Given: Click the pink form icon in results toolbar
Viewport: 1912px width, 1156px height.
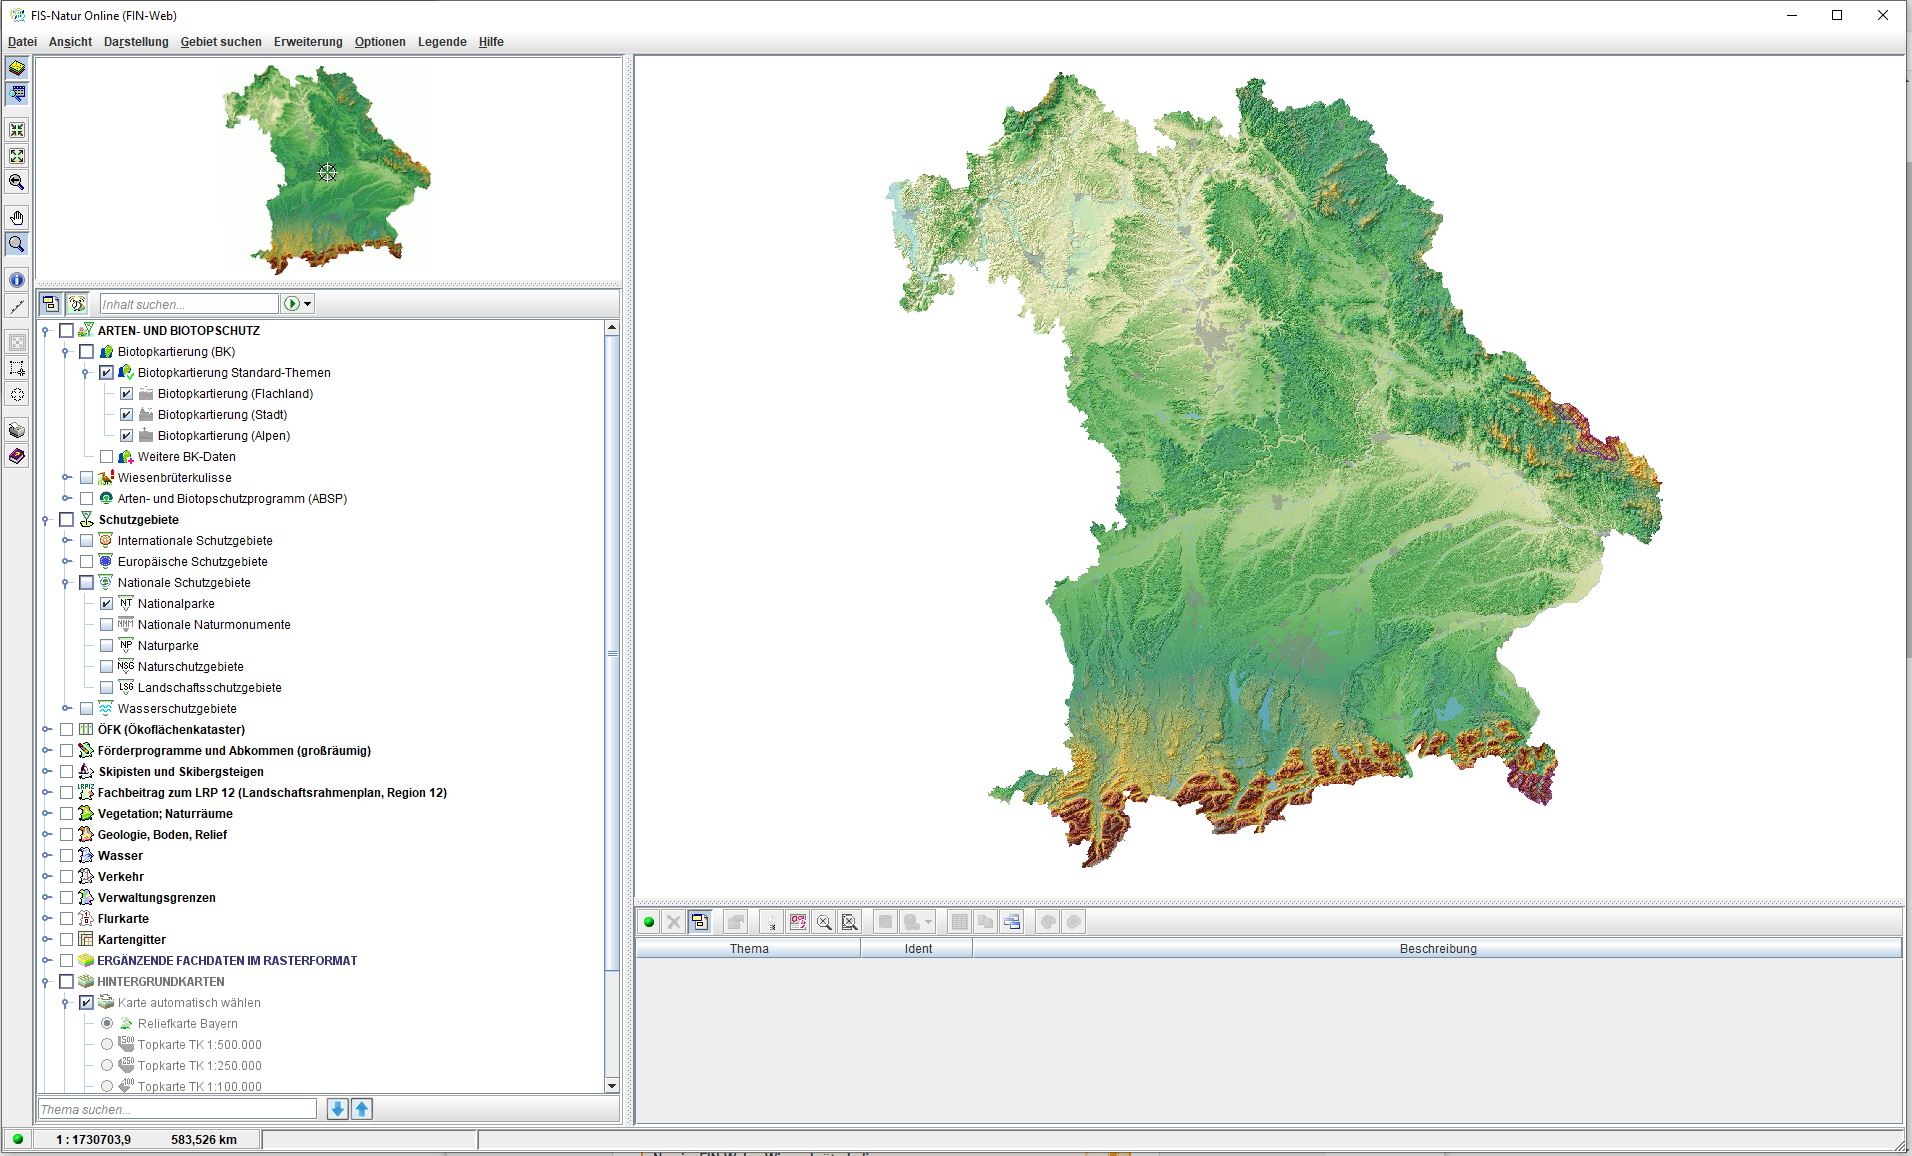Looking at the screenshot, I should [x=798, y=922].
